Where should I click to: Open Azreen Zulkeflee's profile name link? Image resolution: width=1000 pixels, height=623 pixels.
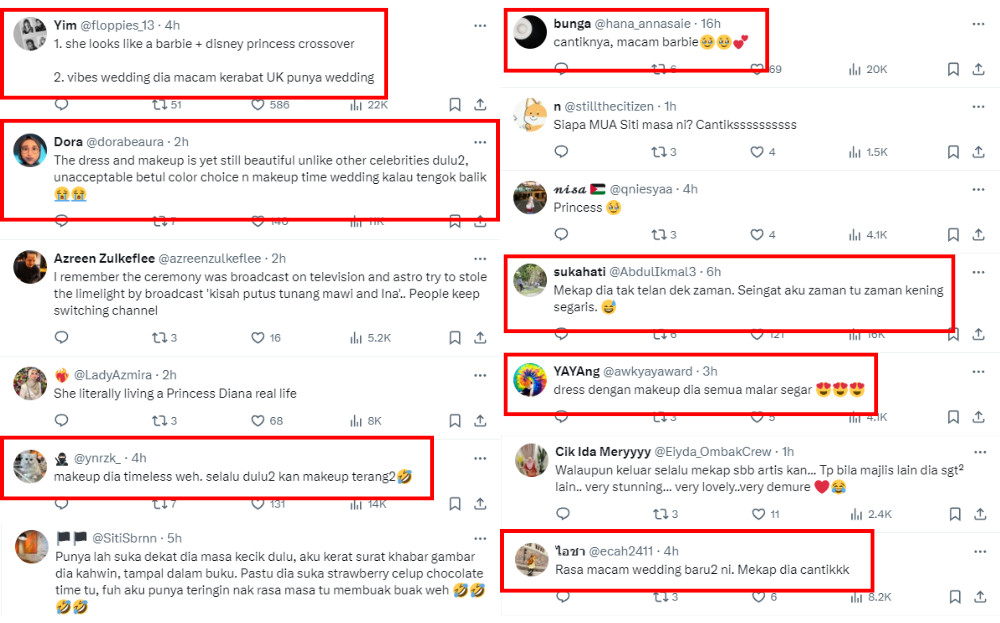coord(104,259)
